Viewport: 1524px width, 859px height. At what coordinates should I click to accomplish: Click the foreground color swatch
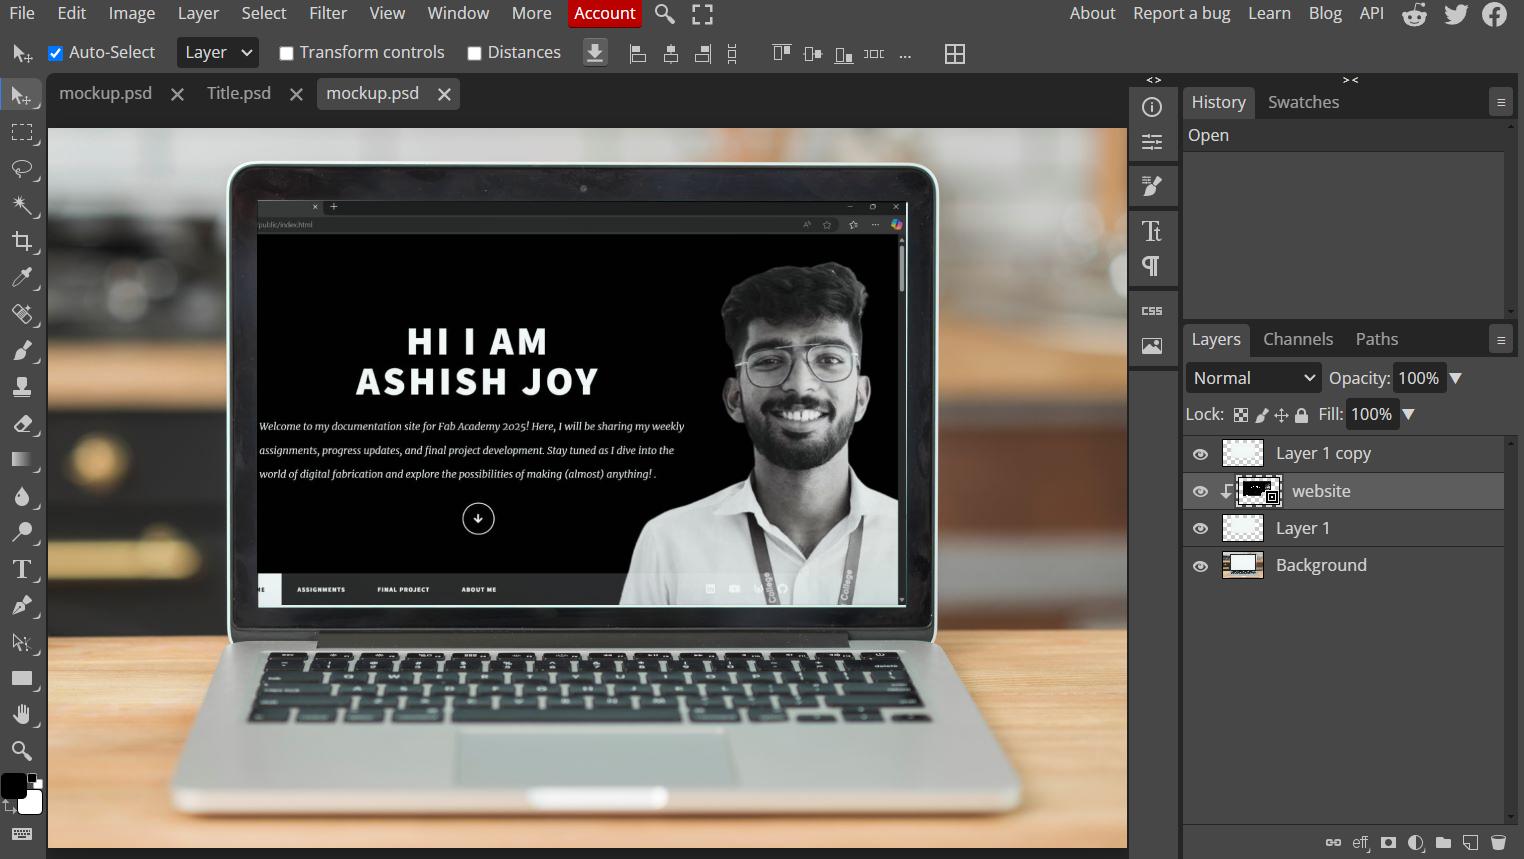[x=13, y=786]
